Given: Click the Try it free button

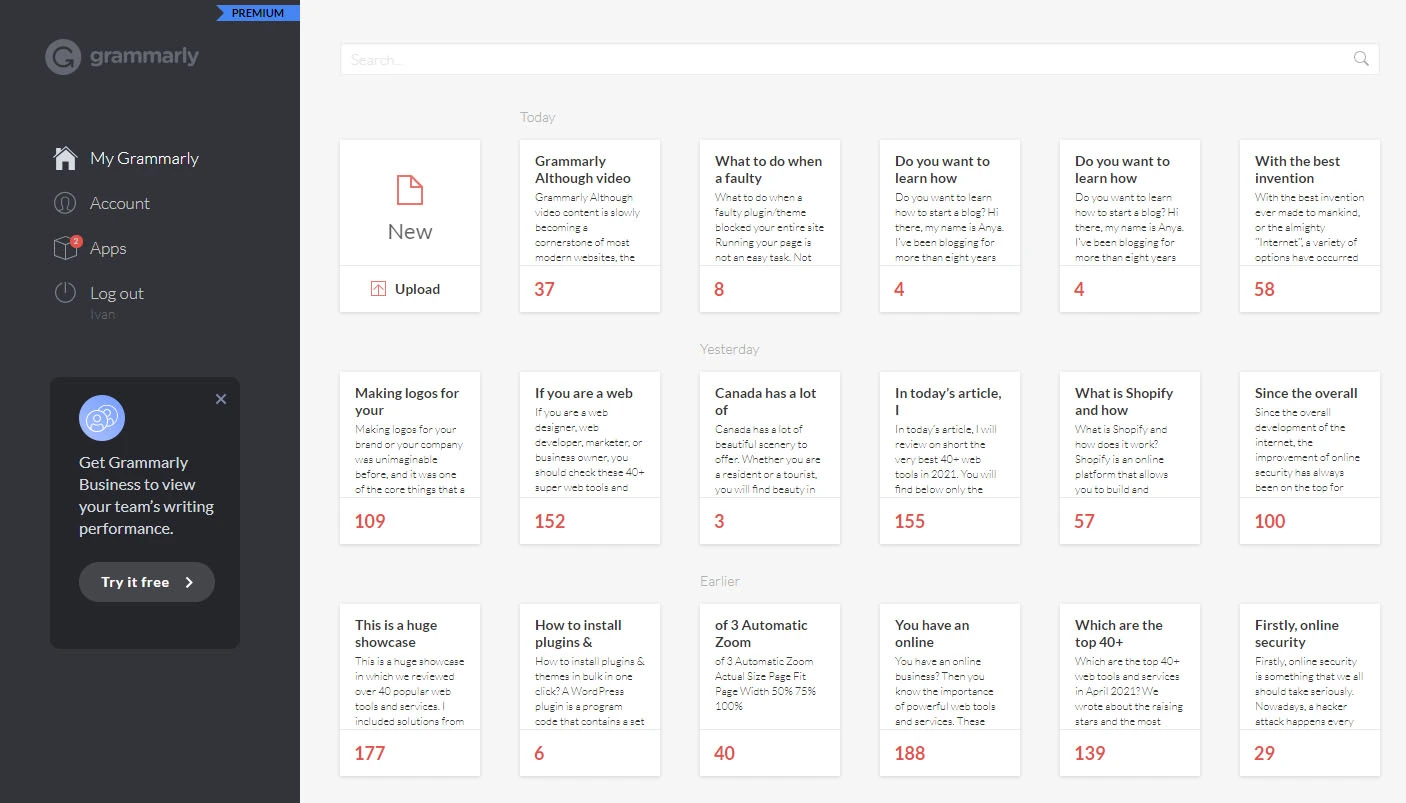Looking at the screenshot, I should click(x=147, y=582).
